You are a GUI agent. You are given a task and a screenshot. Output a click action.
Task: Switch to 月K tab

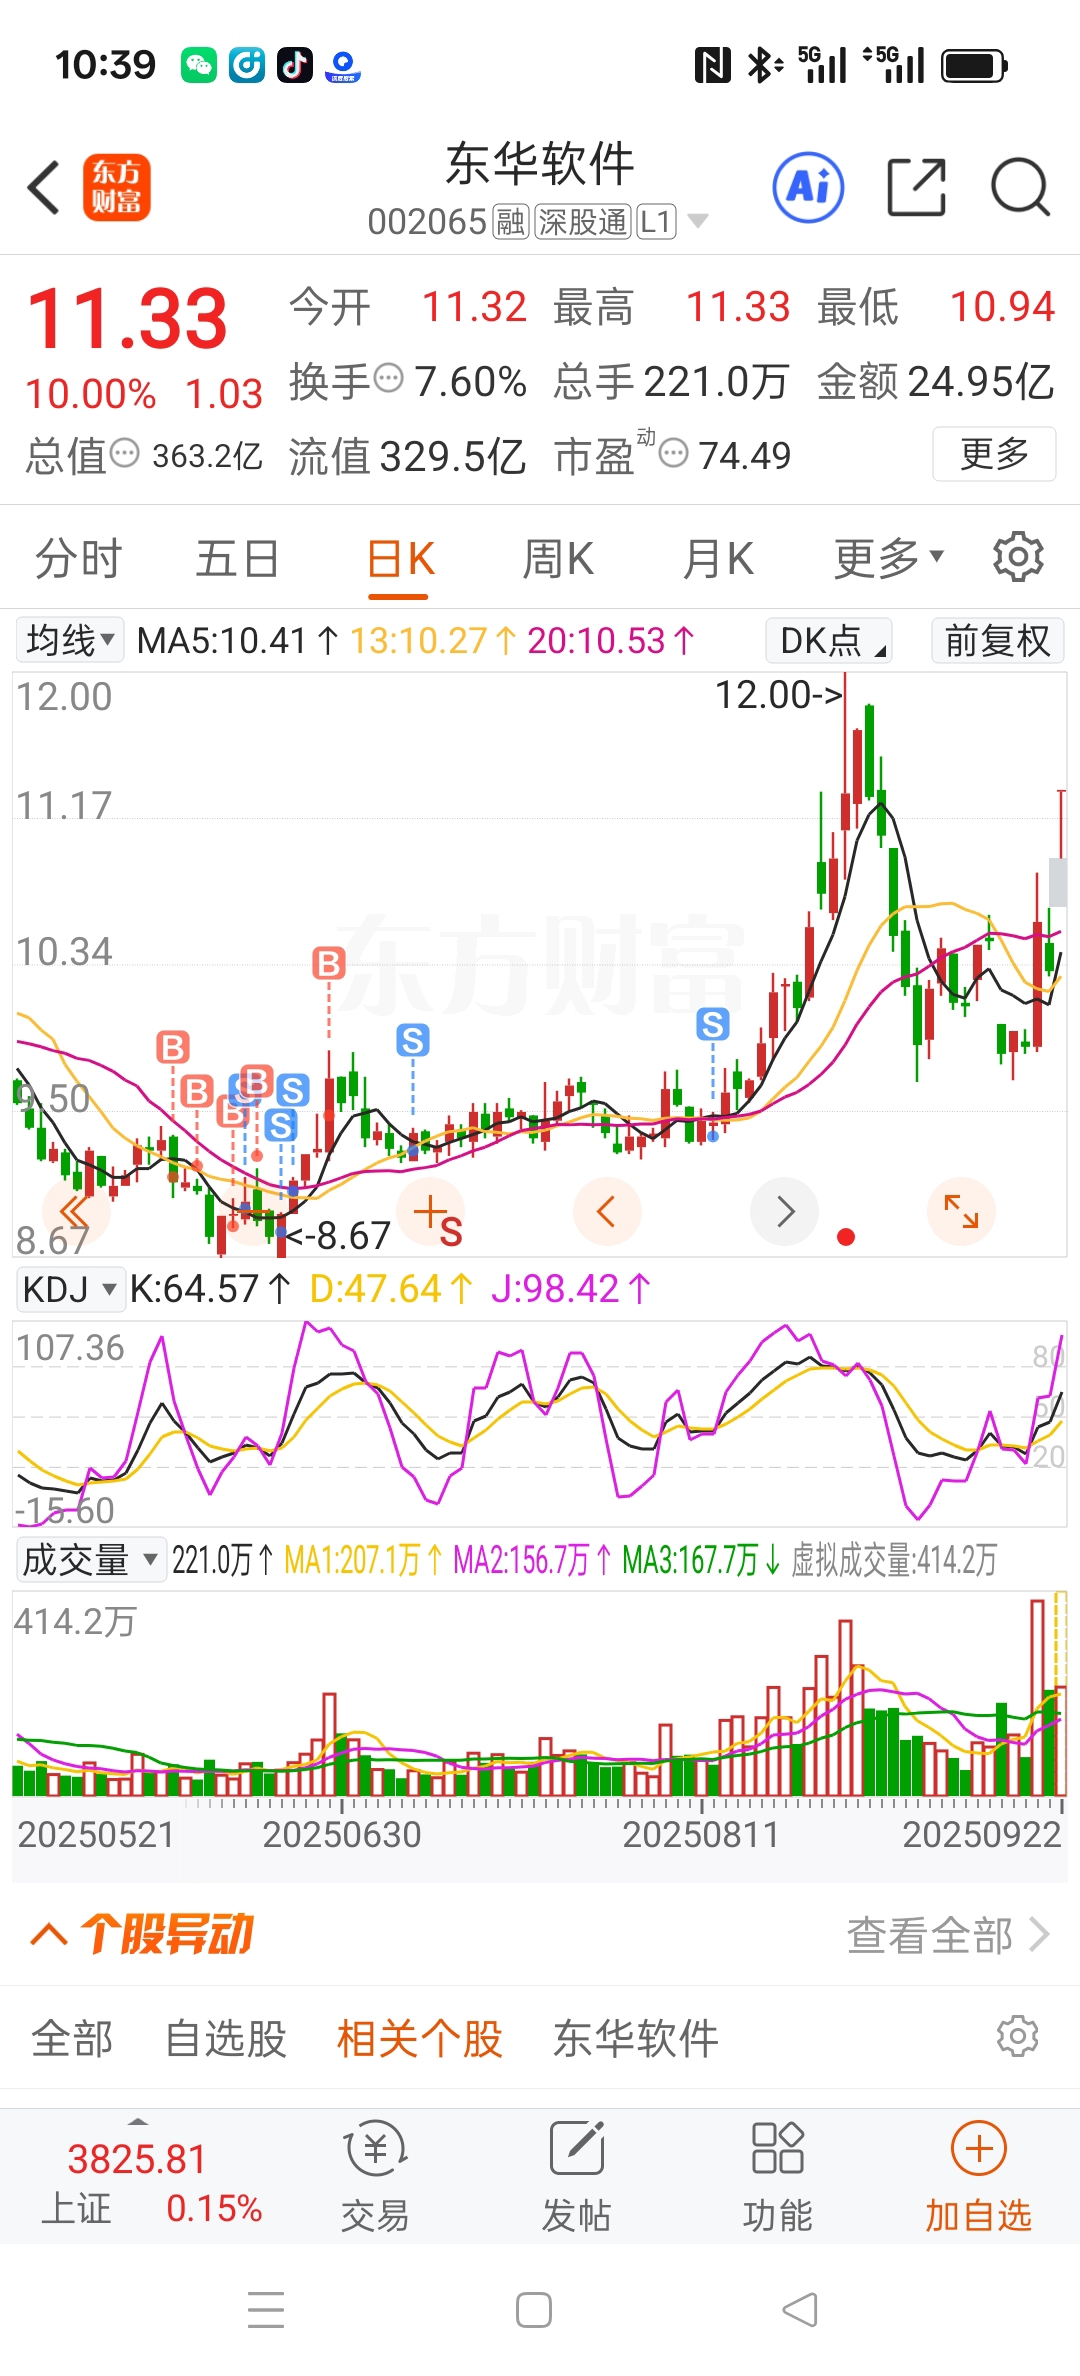[x=718, y=558]
